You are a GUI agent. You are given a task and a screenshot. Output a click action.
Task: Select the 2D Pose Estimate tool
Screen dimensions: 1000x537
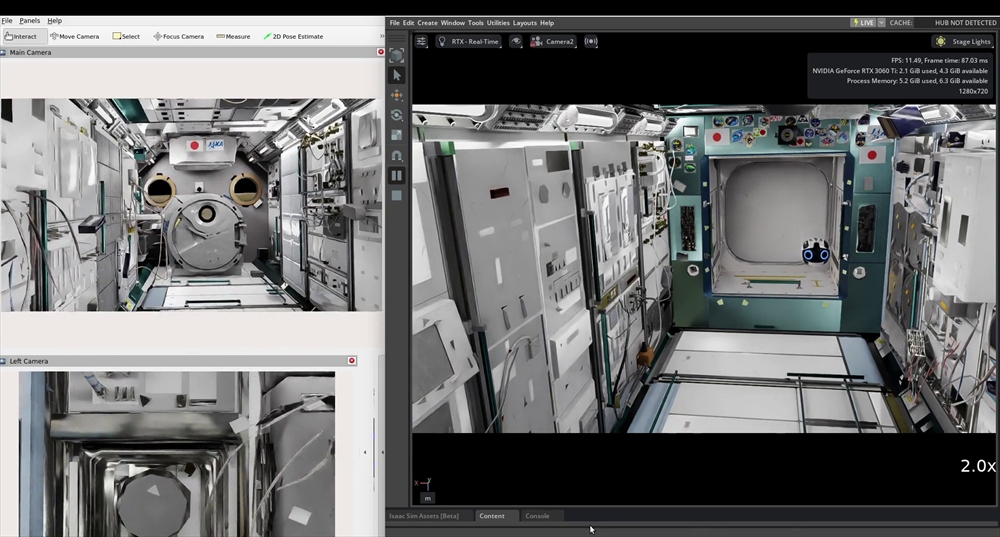(293, 36)
